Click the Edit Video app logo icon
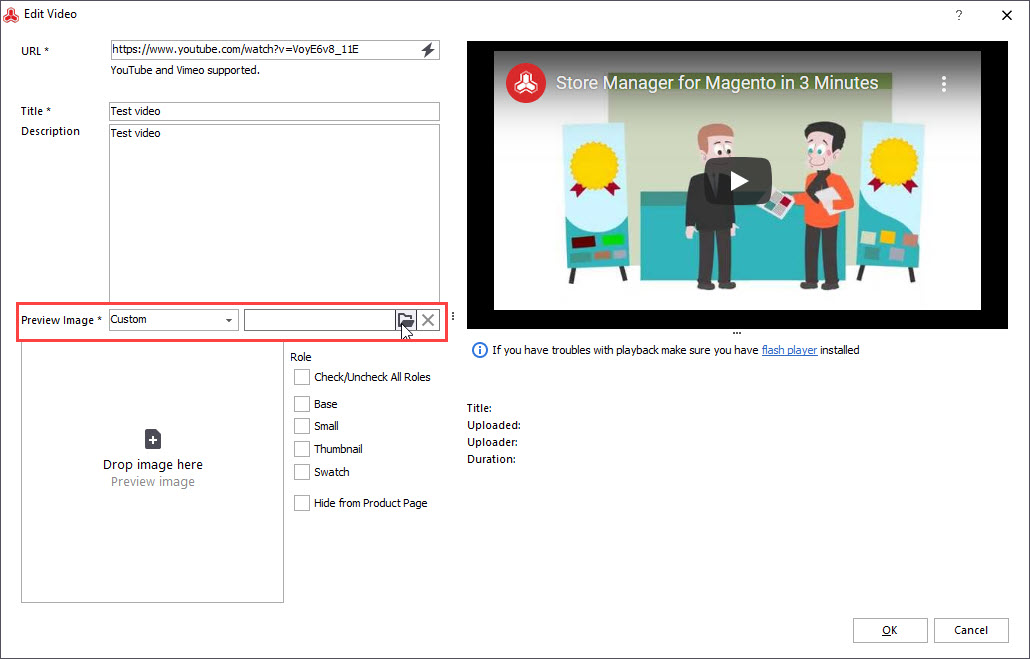The height and width of the screenshot is (659, 1030). (11, 14)
